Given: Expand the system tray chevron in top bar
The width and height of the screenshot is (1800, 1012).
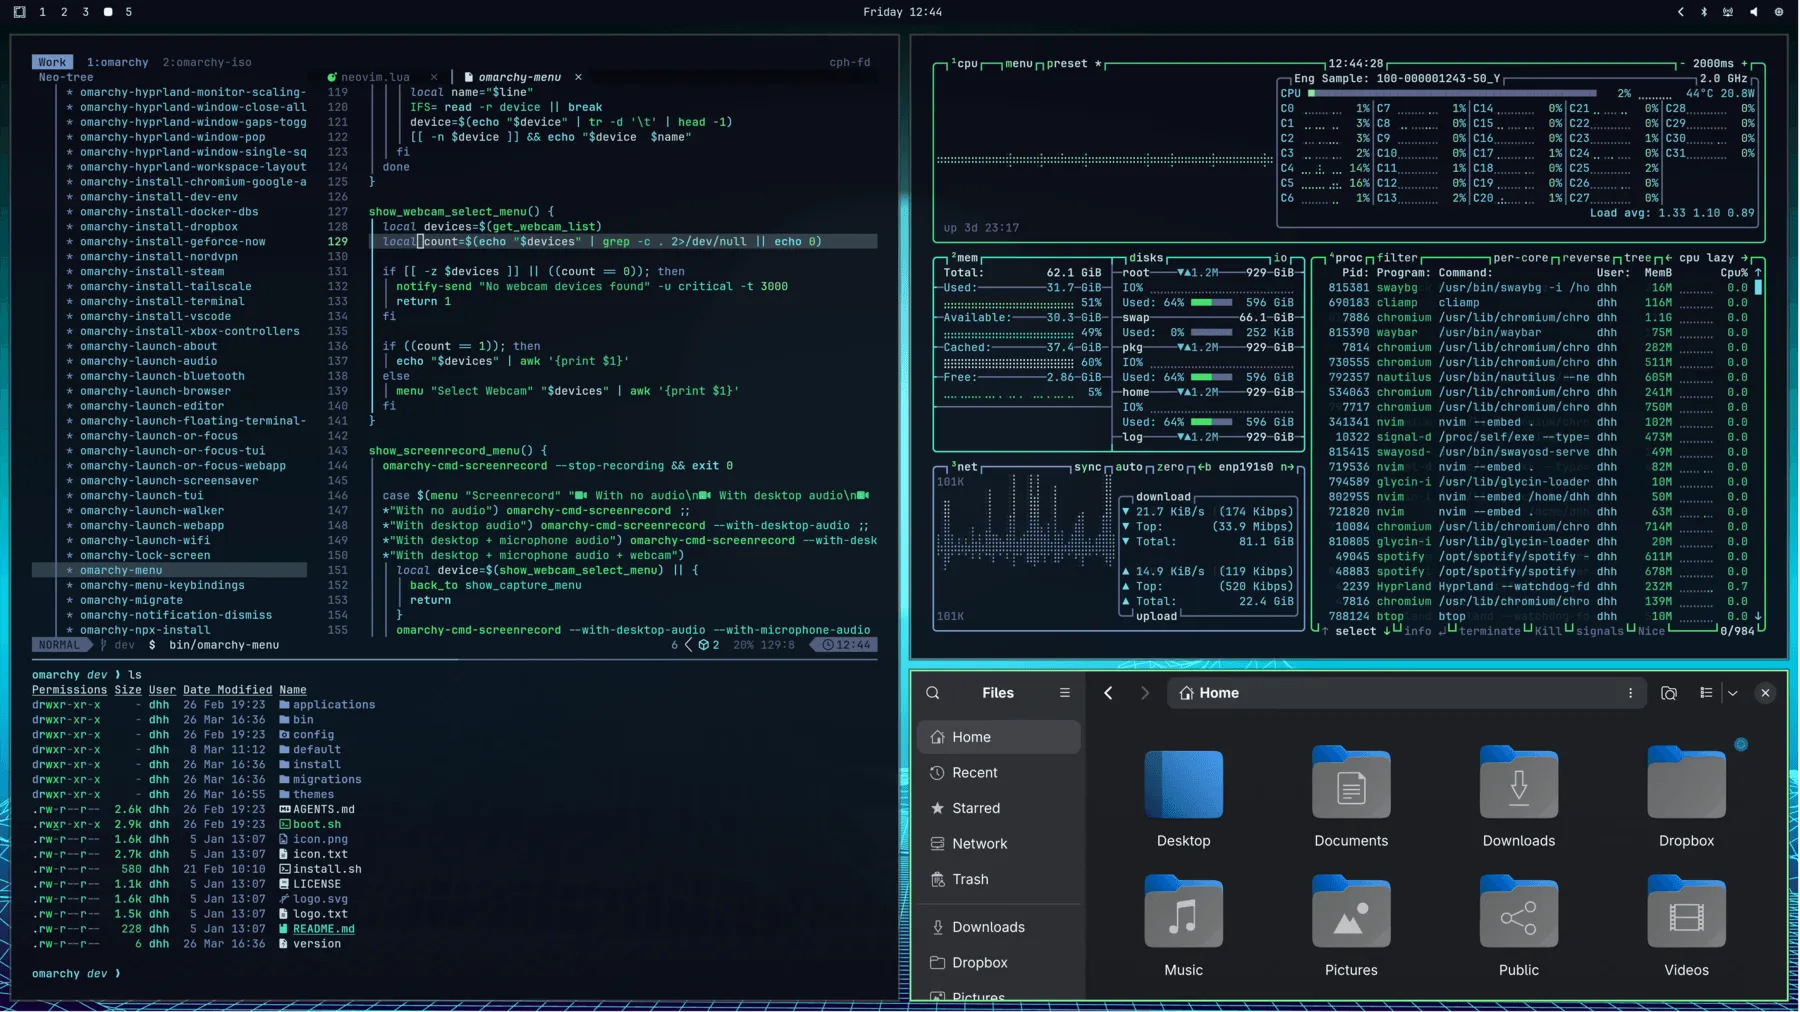Looking at the screenshot, I should pyautogui.click(x=1680, y=12).
